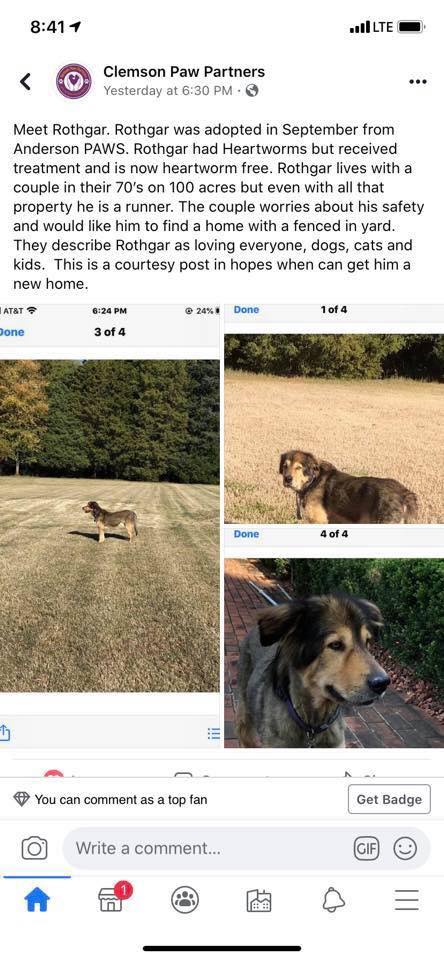
Task: Tap the "Yesterday at 6:30 PM" timestamp
Action: (168, 91)
